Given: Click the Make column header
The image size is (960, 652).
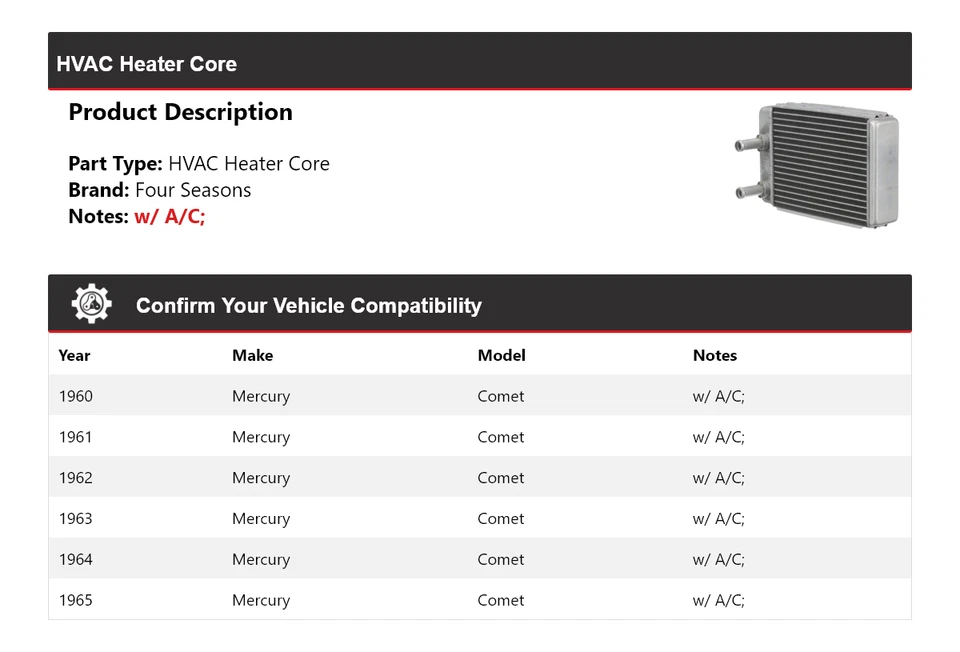Looking at the screenshot, I should [x=252, y=355].
